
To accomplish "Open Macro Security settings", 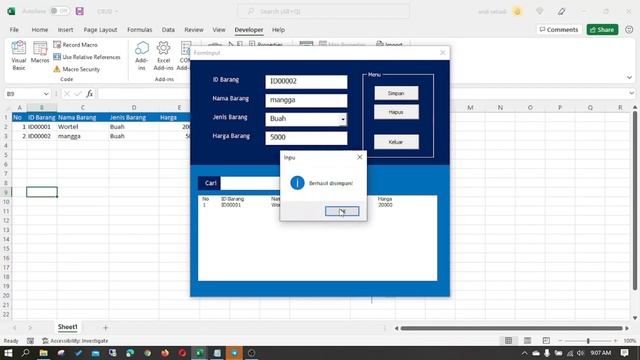I will 77,69.
